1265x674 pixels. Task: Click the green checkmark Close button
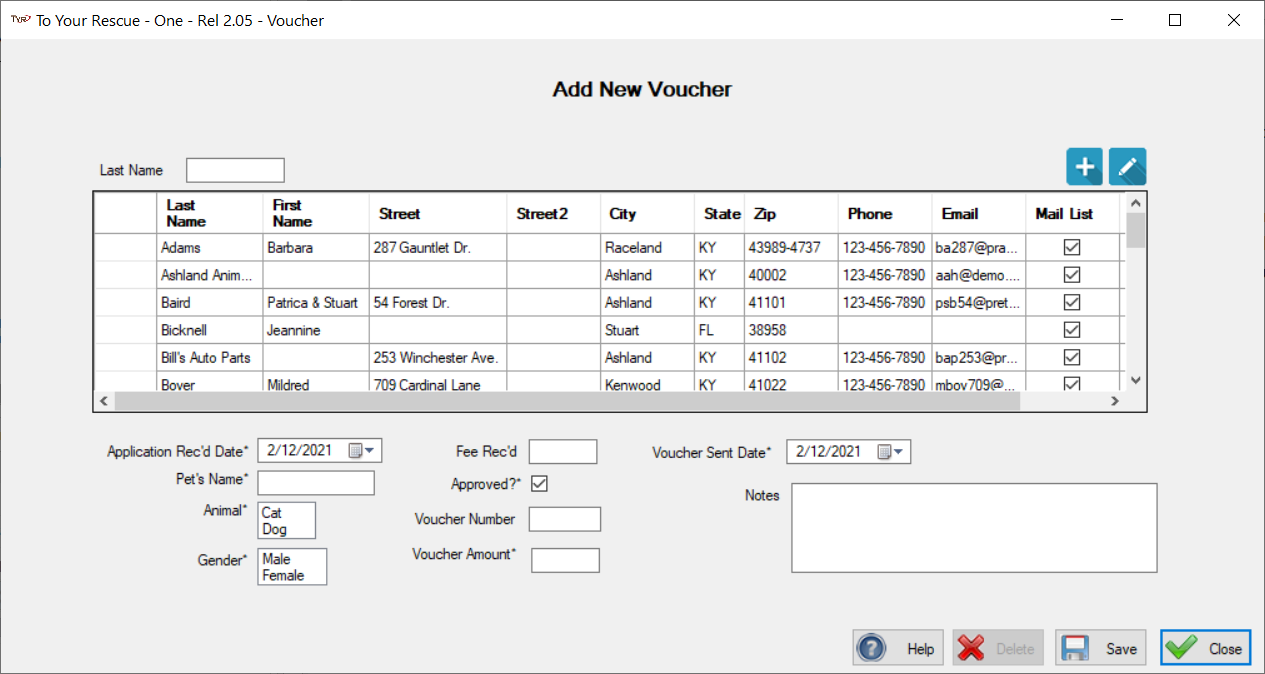click(1205, 648)
